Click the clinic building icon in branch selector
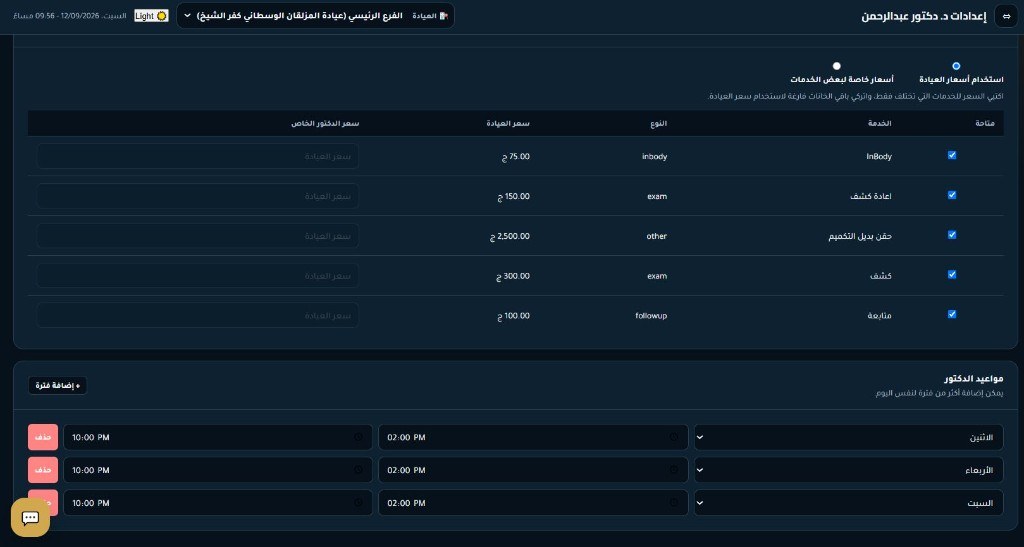The height and width of the screenshot is (547, 1024). click(x=444, y=16)
